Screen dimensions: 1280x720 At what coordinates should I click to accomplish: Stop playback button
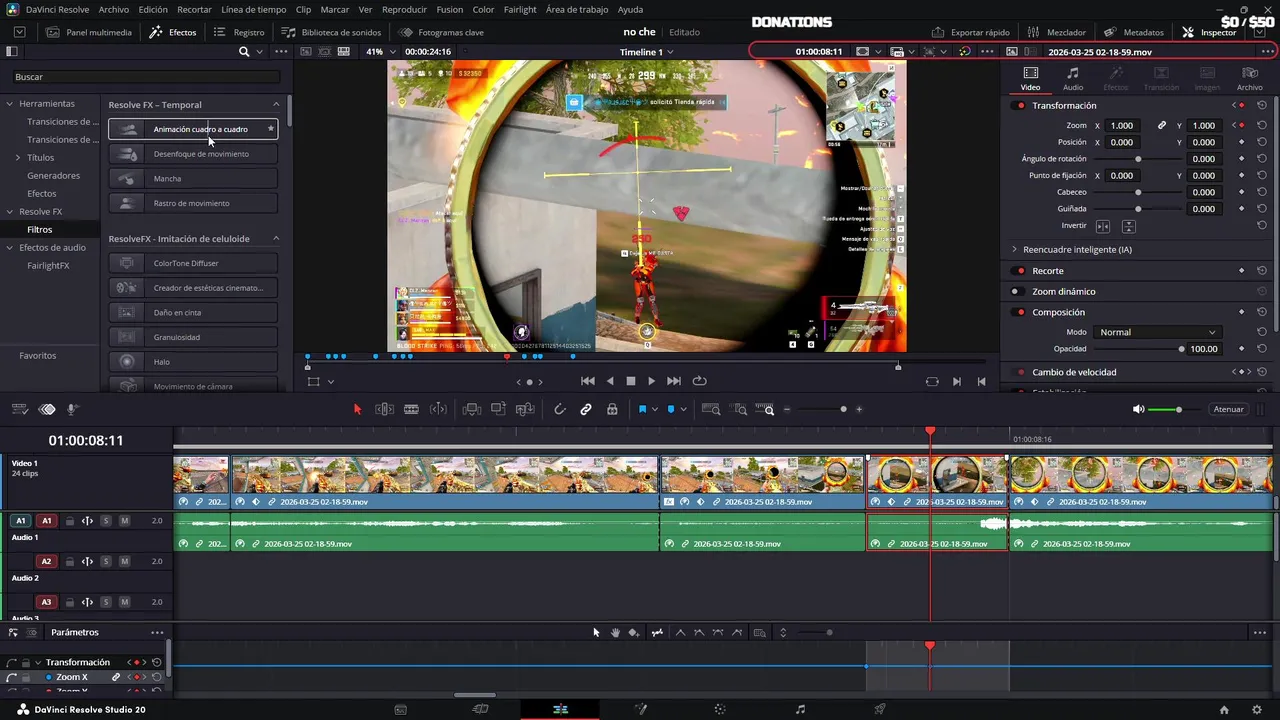point(631,381)
